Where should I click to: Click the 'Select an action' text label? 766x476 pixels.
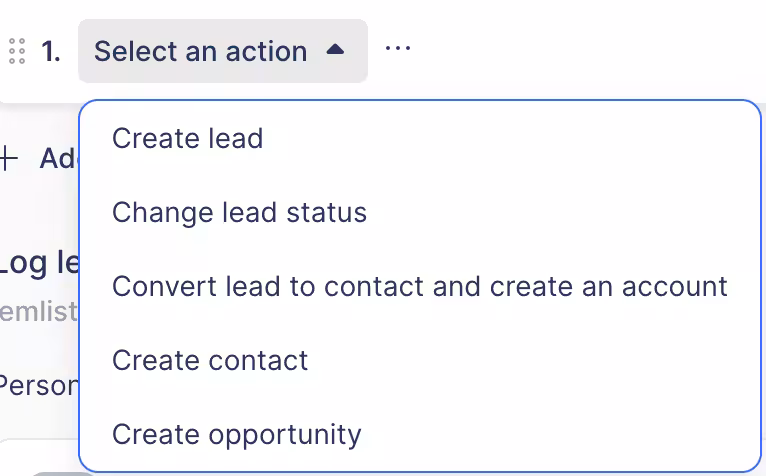click(200, 51)
